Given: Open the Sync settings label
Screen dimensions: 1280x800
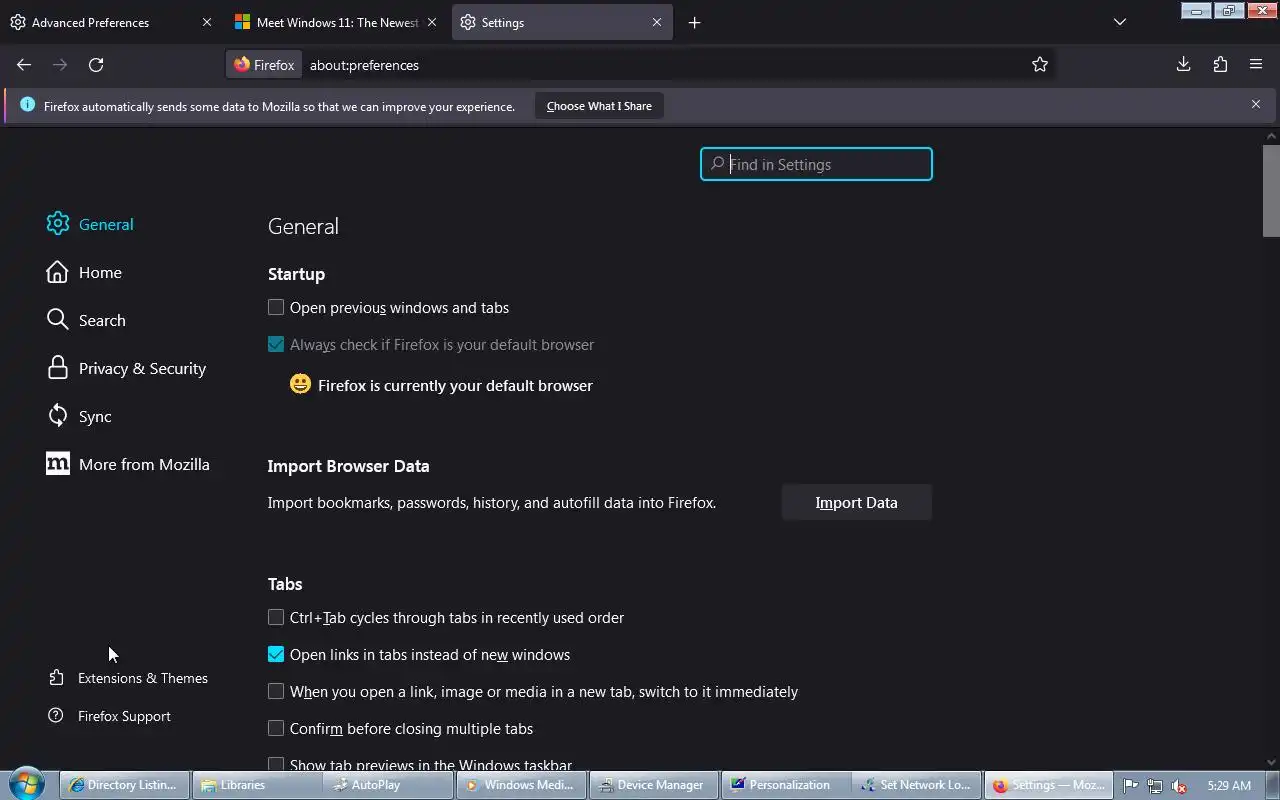Looking at the screenshot, I should click(95, 416).
